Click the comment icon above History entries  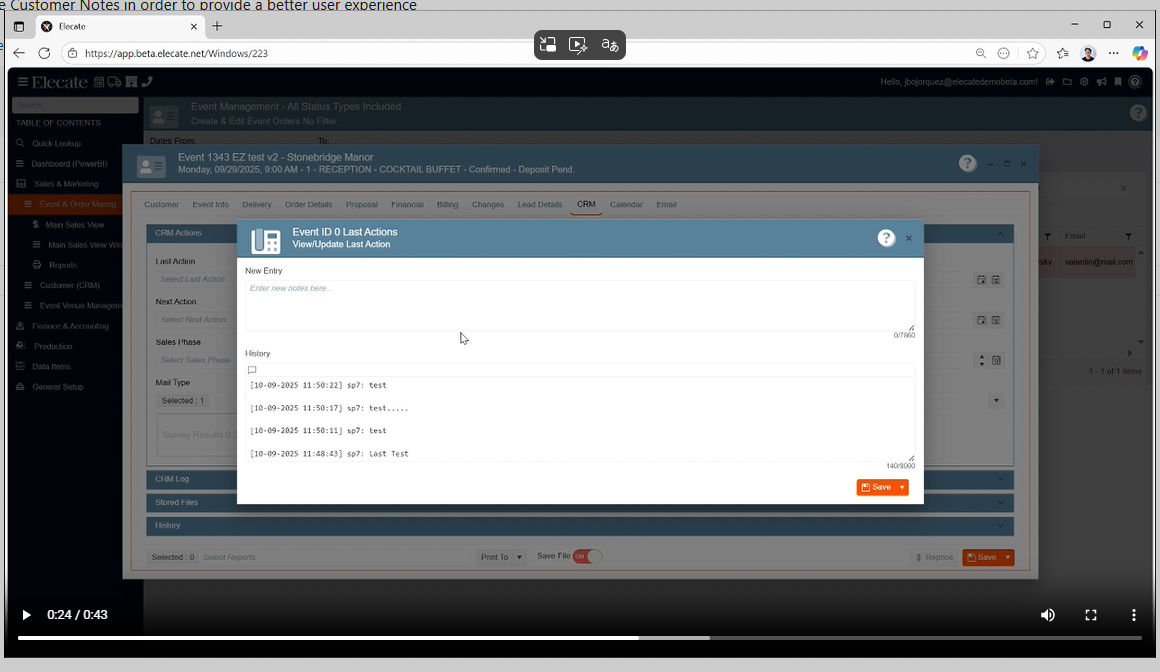click(x=252, y=370)
